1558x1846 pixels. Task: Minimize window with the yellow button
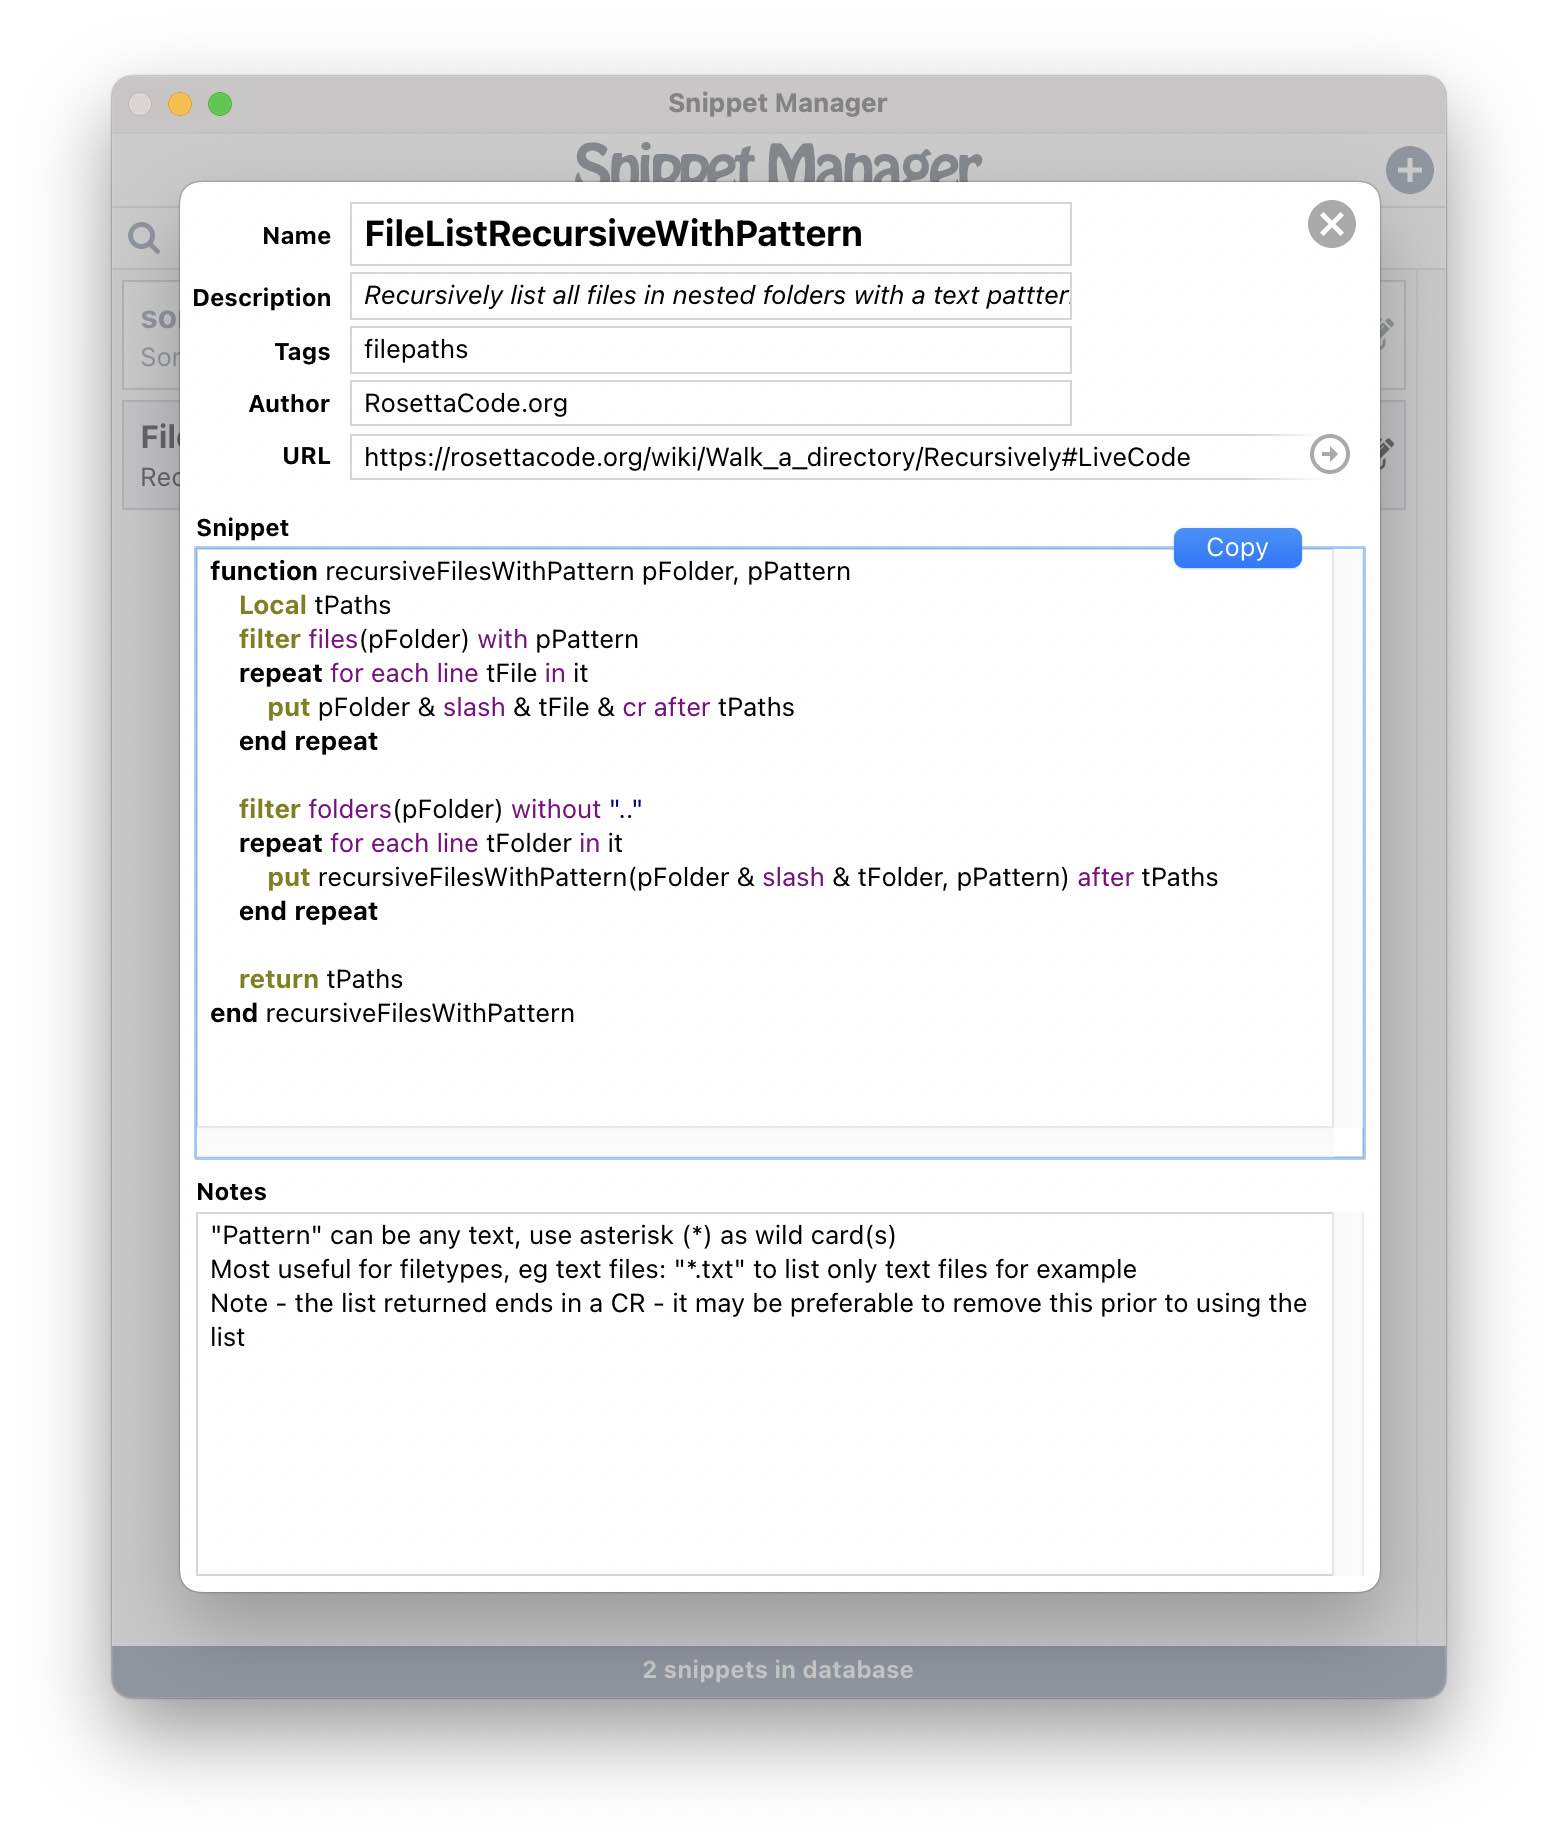coord(180,104)
